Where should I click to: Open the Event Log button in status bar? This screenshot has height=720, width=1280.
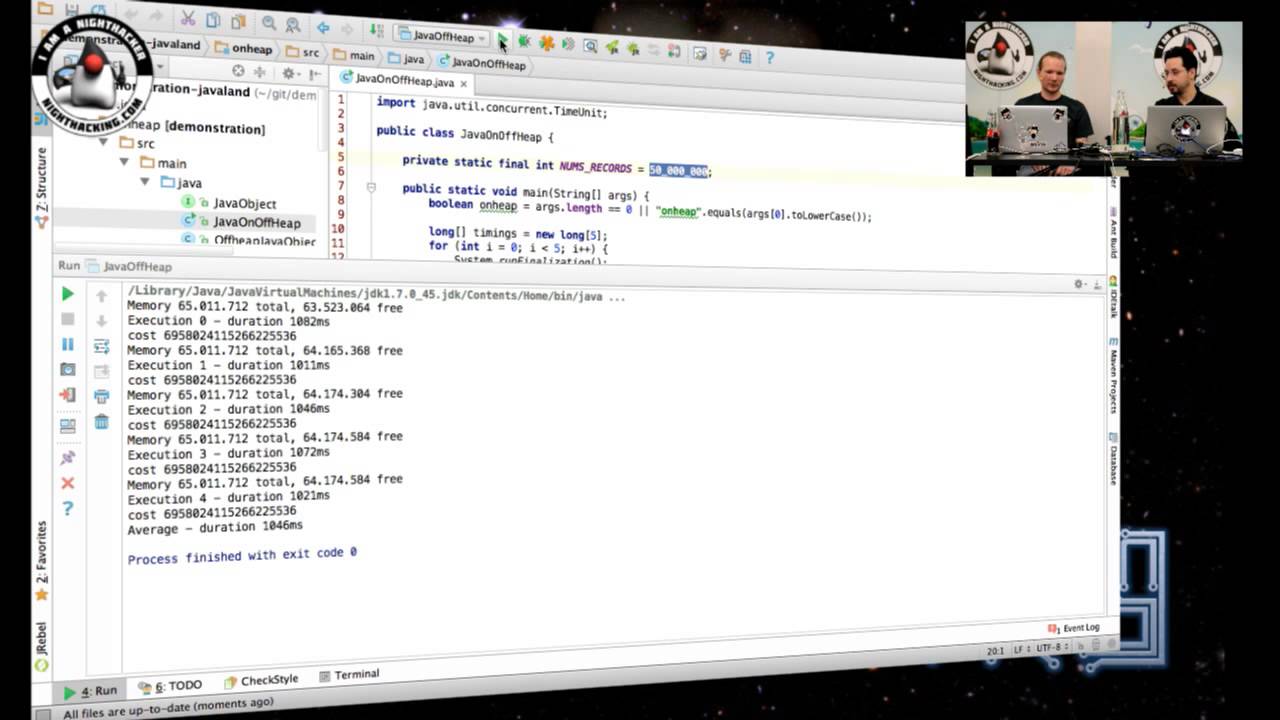pos(1074,628)
